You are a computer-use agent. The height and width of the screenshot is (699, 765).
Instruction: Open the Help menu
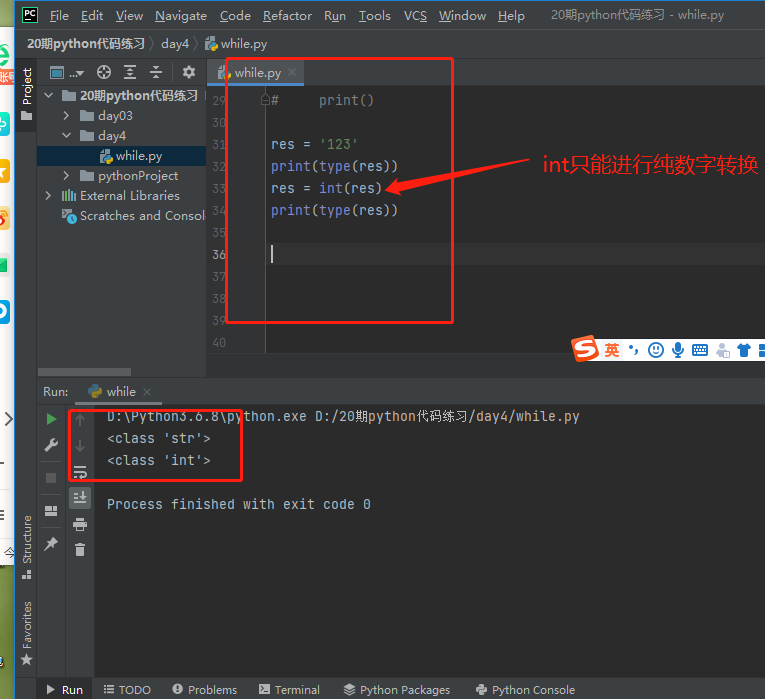(511, 16)
